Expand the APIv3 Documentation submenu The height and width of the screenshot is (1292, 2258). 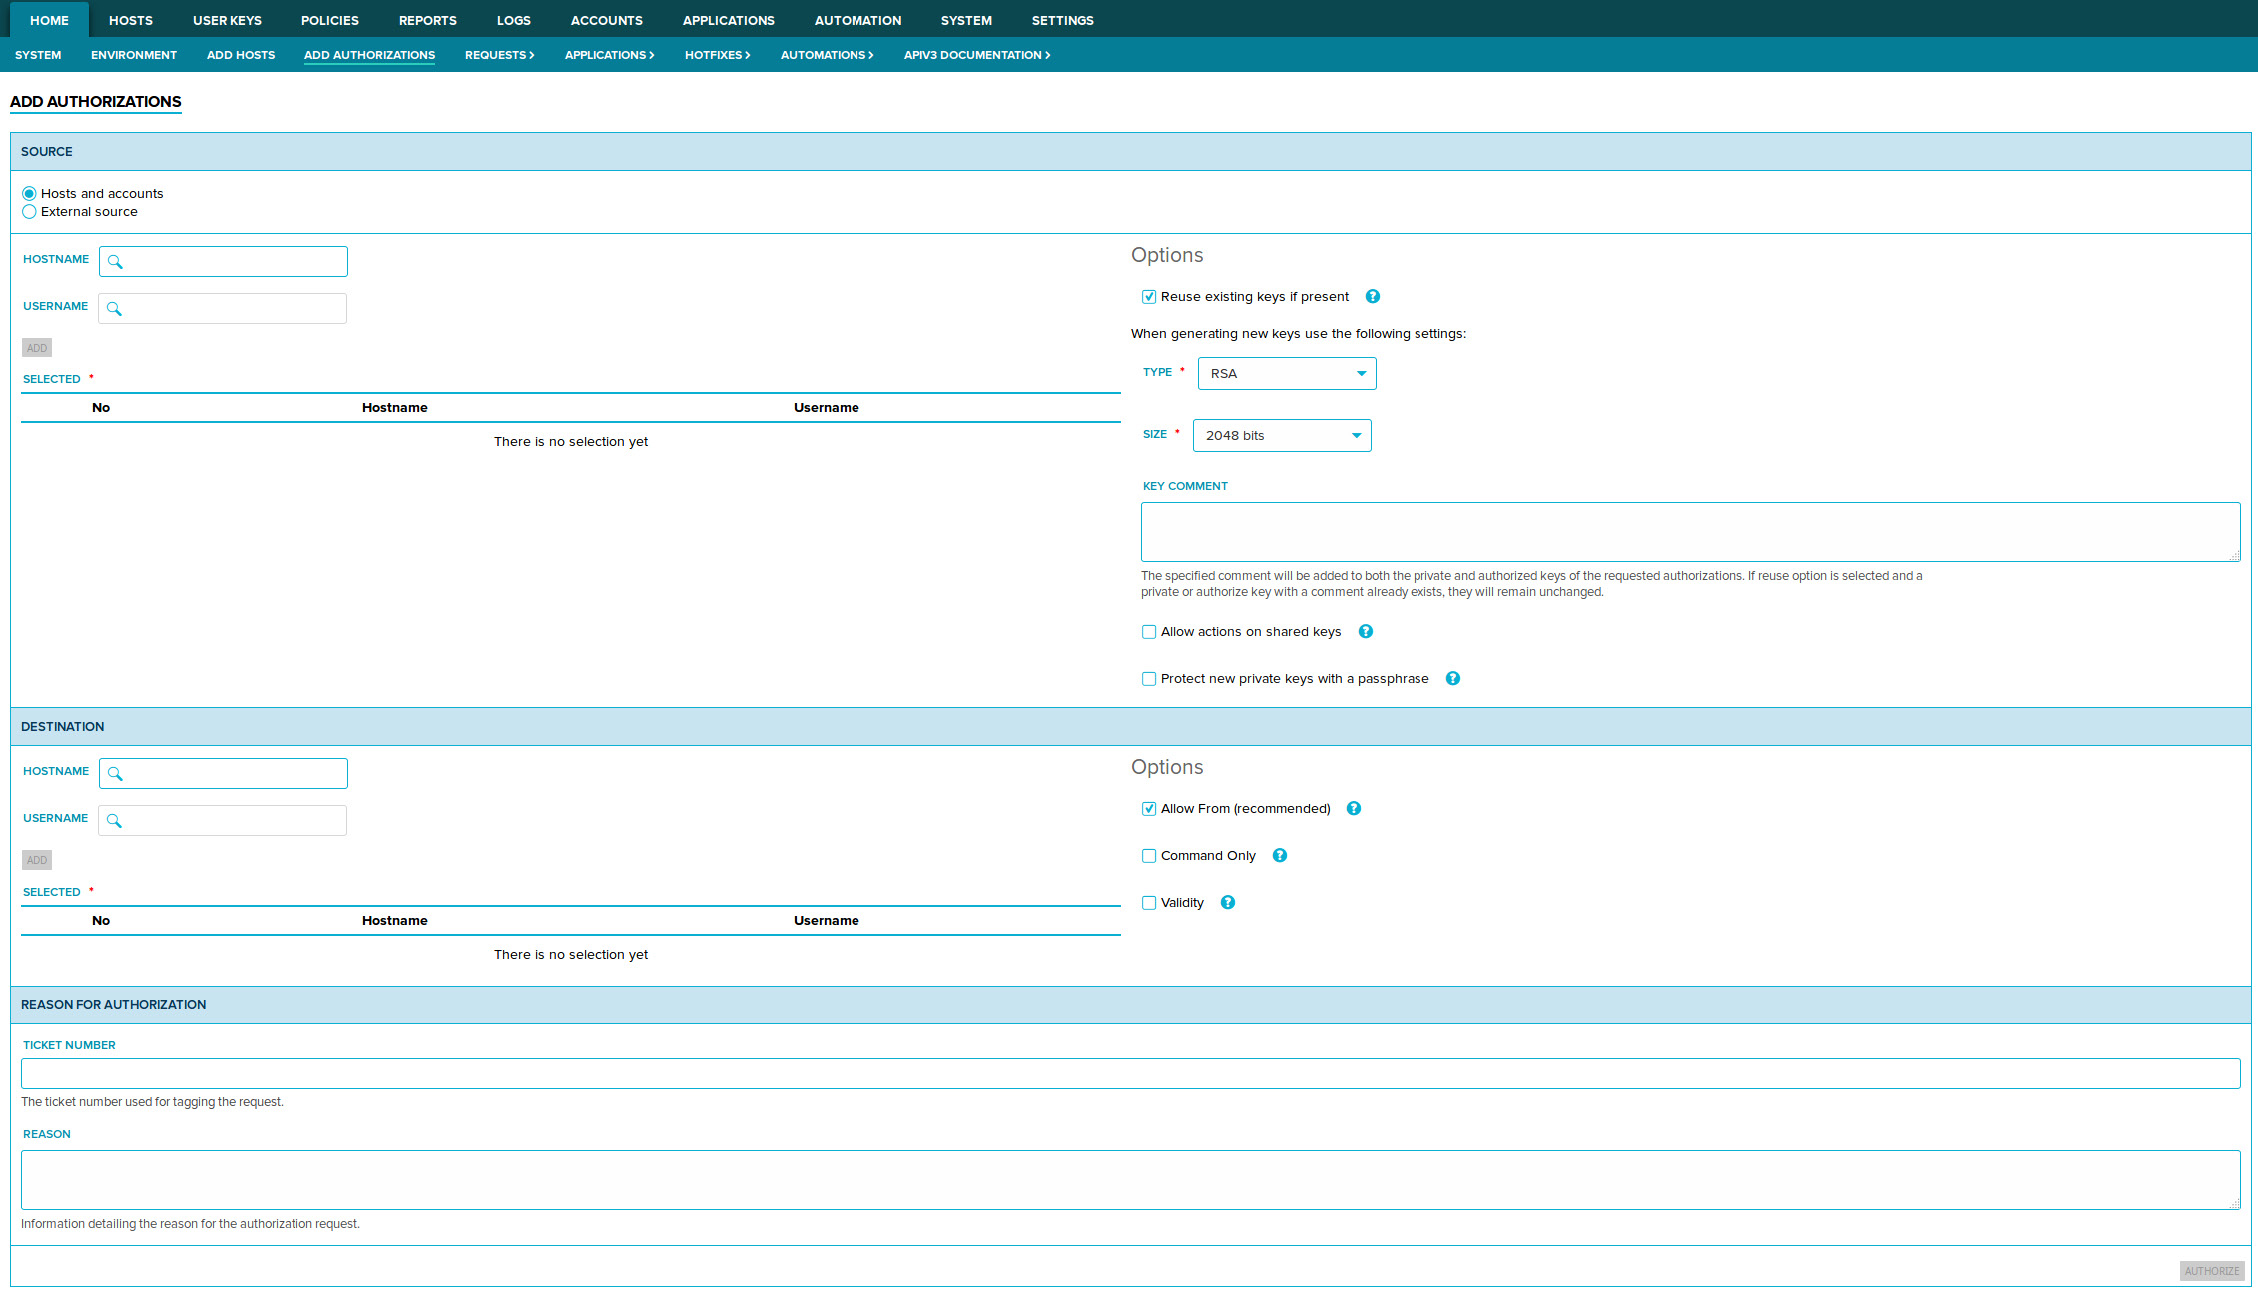977,55
